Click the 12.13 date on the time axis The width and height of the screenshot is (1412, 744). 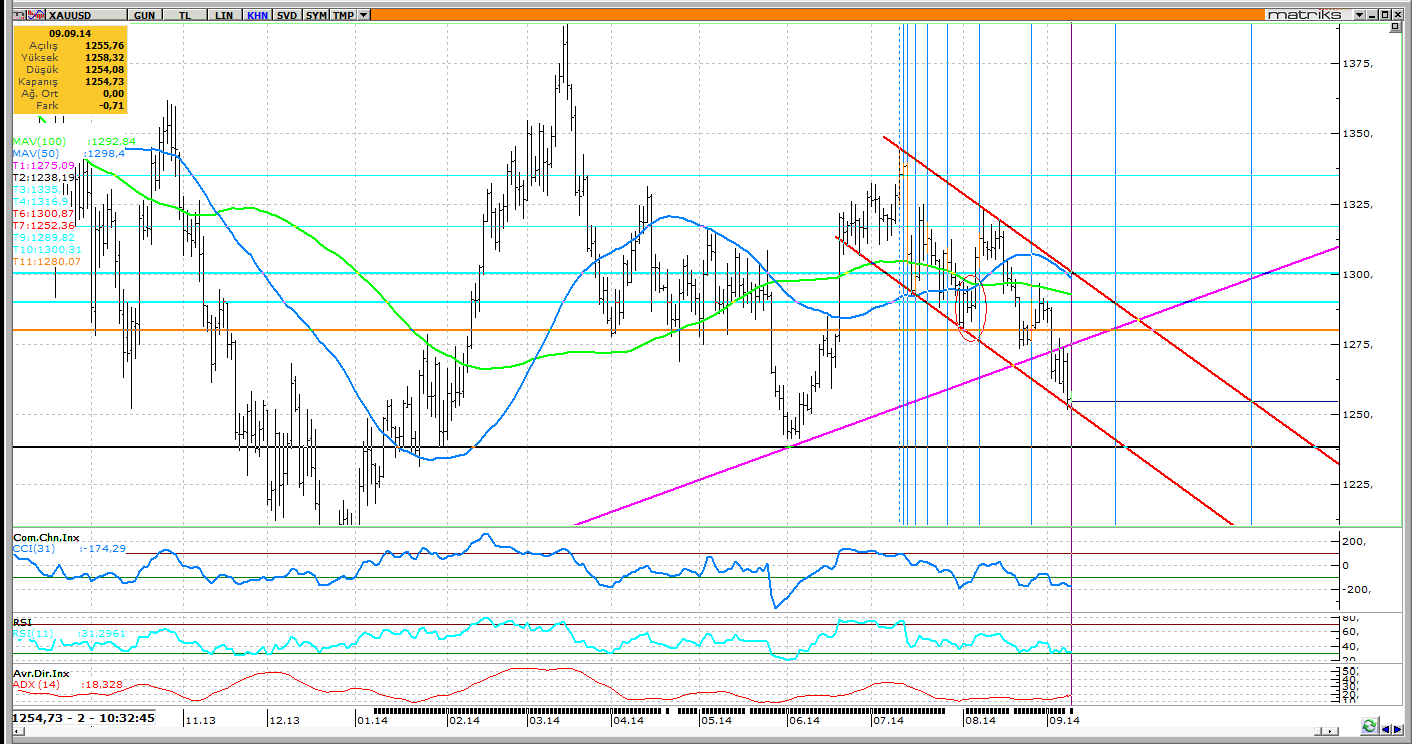284,719
